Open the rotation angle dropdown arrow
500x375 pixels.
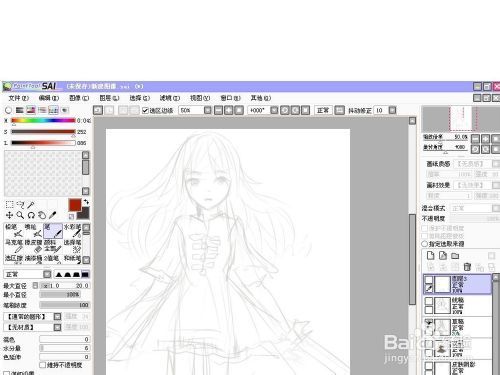coord(274,110)
